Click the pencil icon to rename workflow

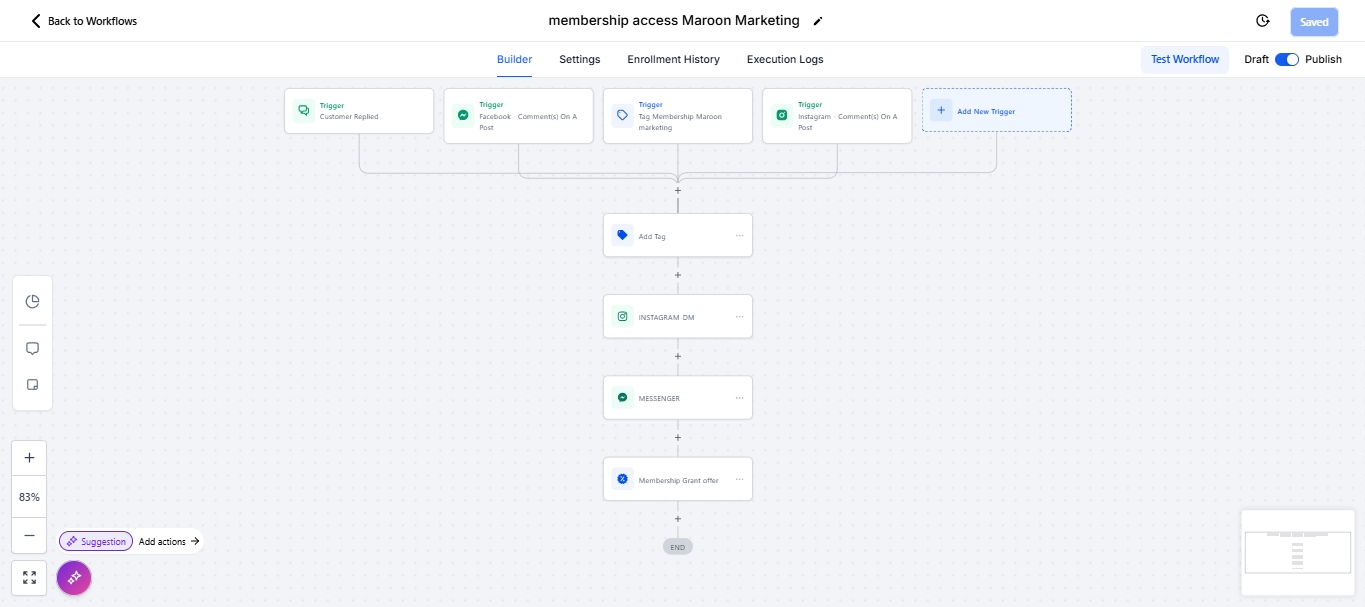(x=818, y=21)
